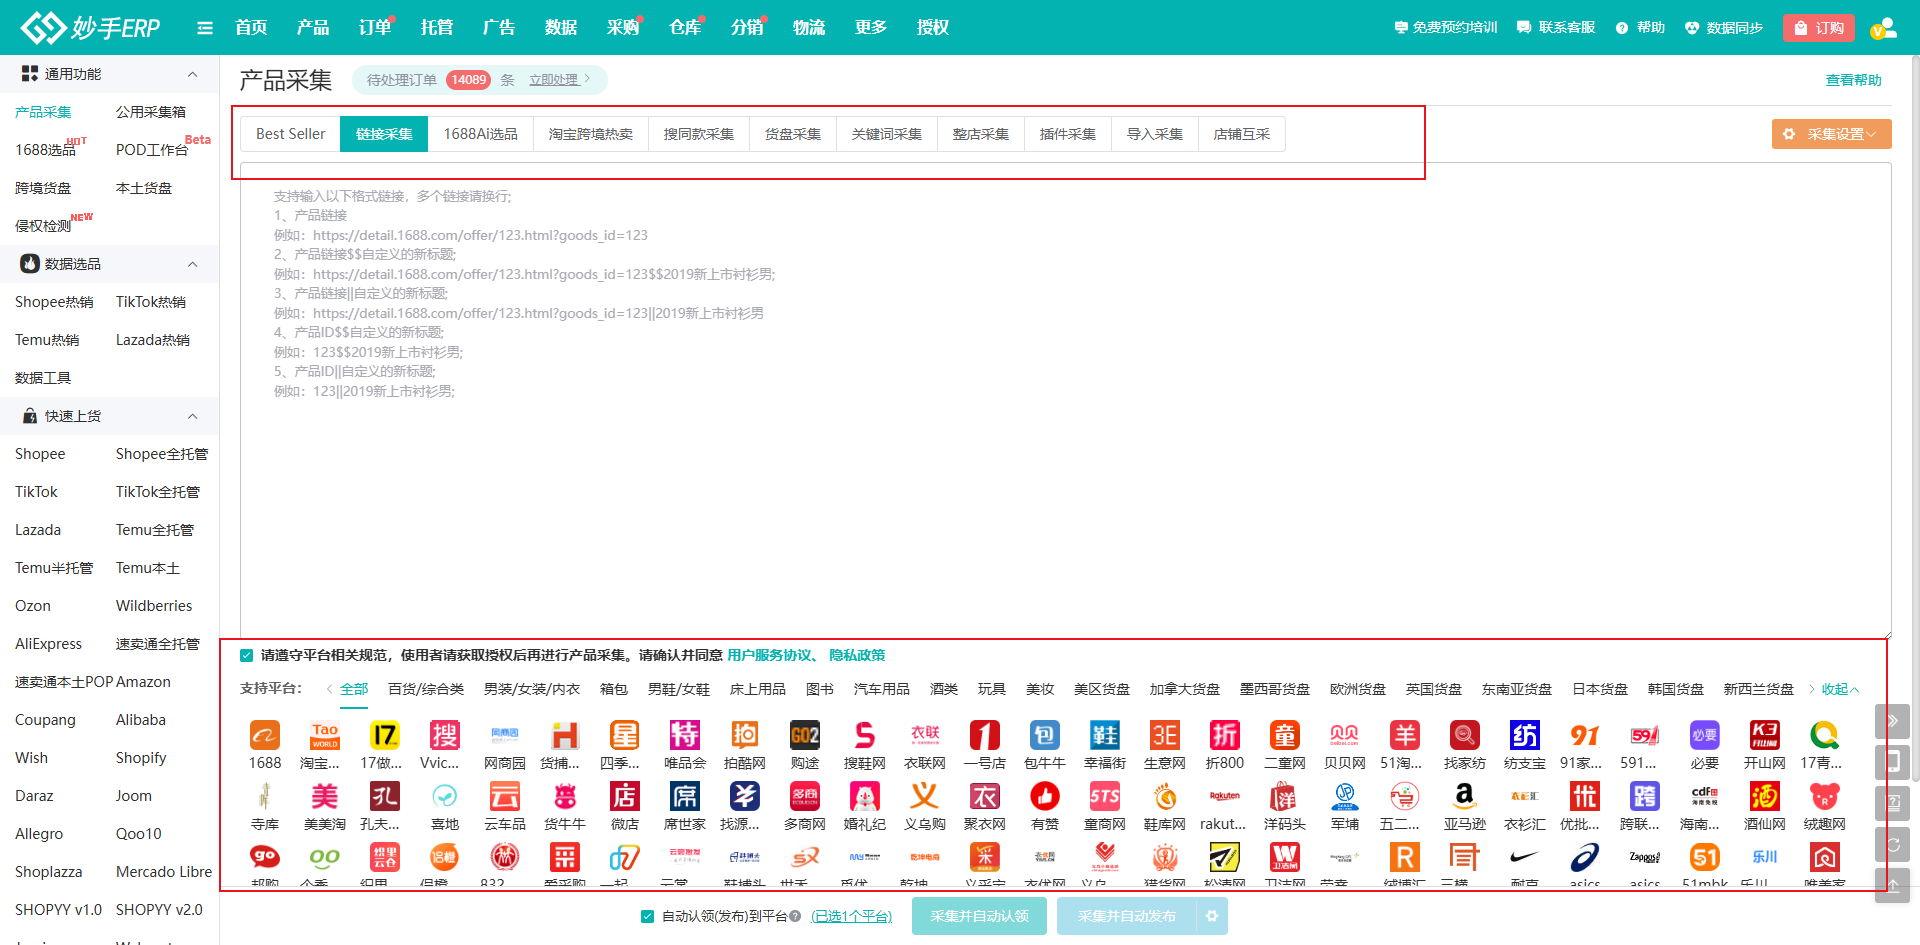The height and width of the screenshot is (945, 1920).
Task: Pick the 一号店 platform icon
Action: click(985, 736)
